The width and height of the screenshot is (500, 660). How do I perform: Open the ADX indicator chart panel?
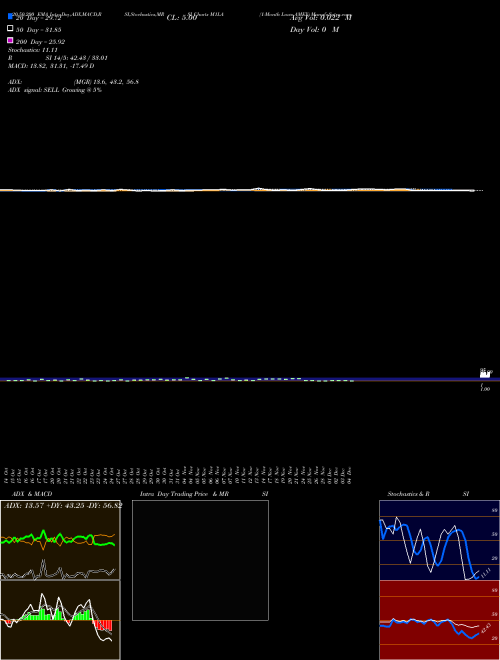[x=60, y=540]
